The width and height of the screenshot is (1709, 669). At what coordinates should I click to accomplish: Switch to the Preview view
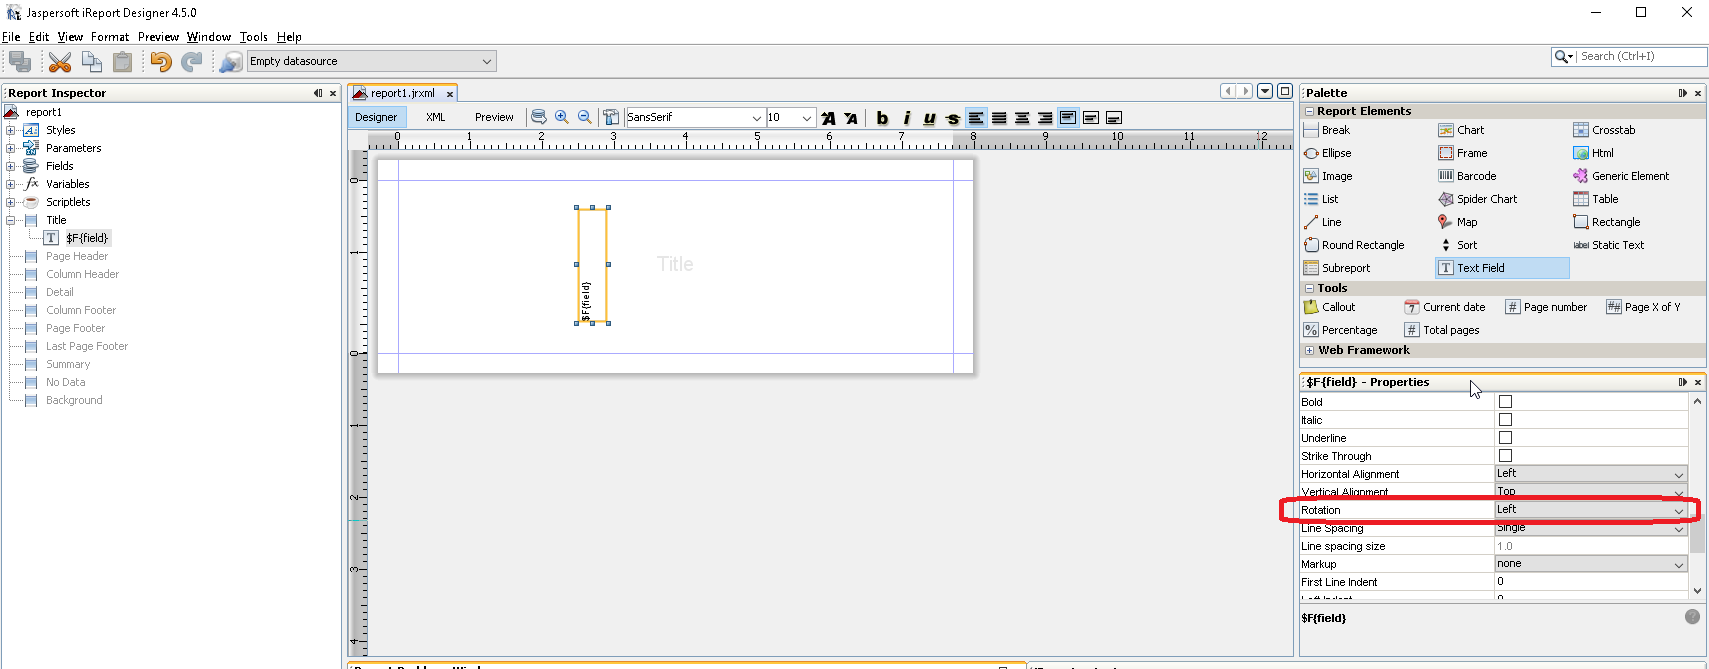pyautogui.click(x=494, y=117)
